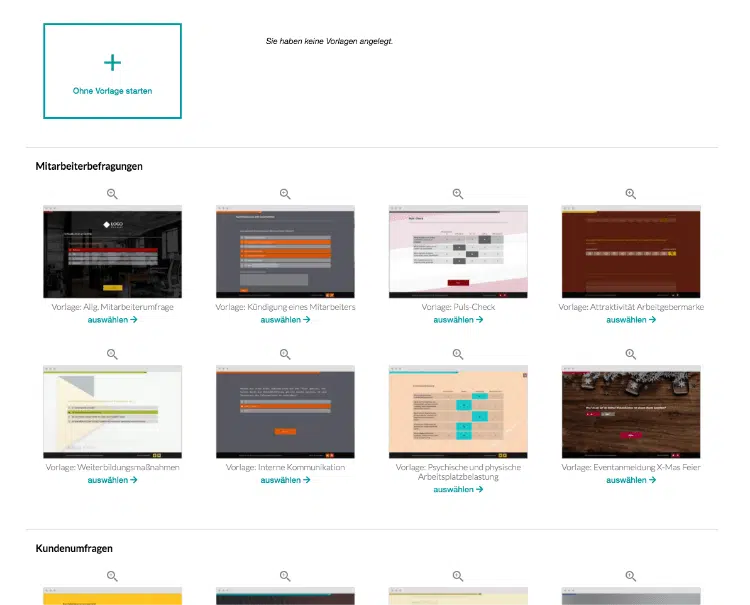This screenshot has width=750, height=605.
Task: Click the 'Vorlage: Weiterbildungsmaßnahmen' caption
Action: coord(112,467)
